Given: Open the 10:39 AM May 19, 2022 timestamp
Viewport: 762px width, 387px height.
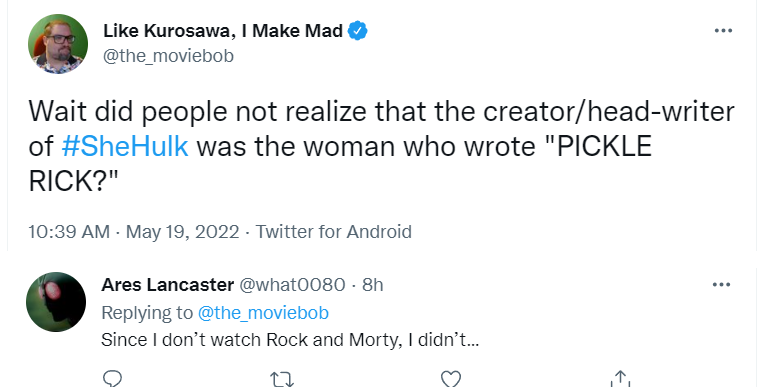Looking at the screenshot, I should [134, 231].
